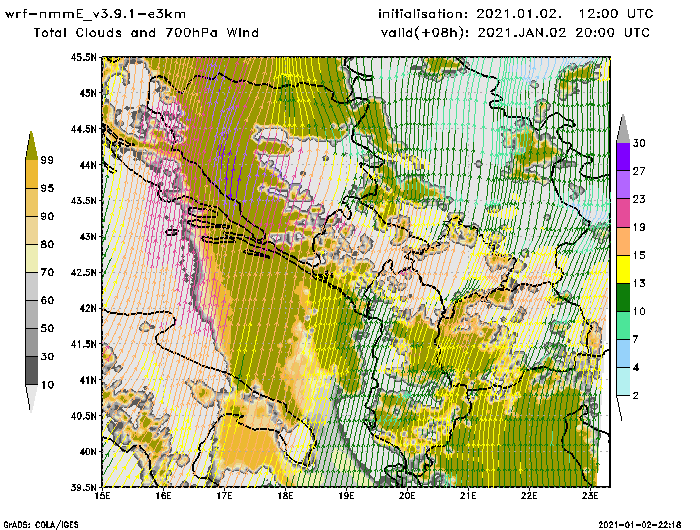Click the '95' value on cloud legend
The height and width of the screenshot is (530, 700).
pos(47,188)
